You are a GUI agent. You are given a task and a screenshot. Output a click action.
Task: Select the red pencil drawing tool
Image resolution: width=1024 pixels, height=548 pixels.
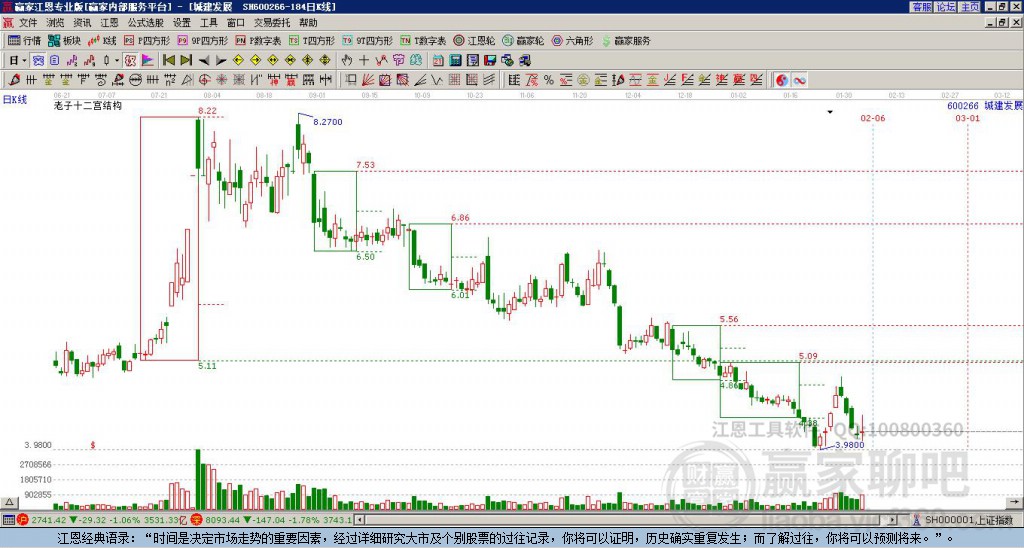14,80
